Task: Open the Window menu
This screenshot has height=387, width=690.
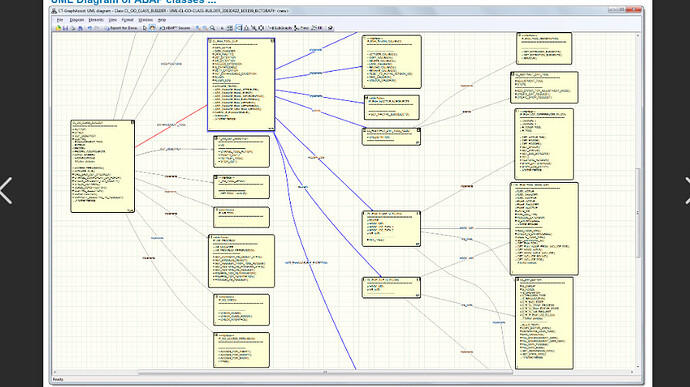Action: pos(146,20)
